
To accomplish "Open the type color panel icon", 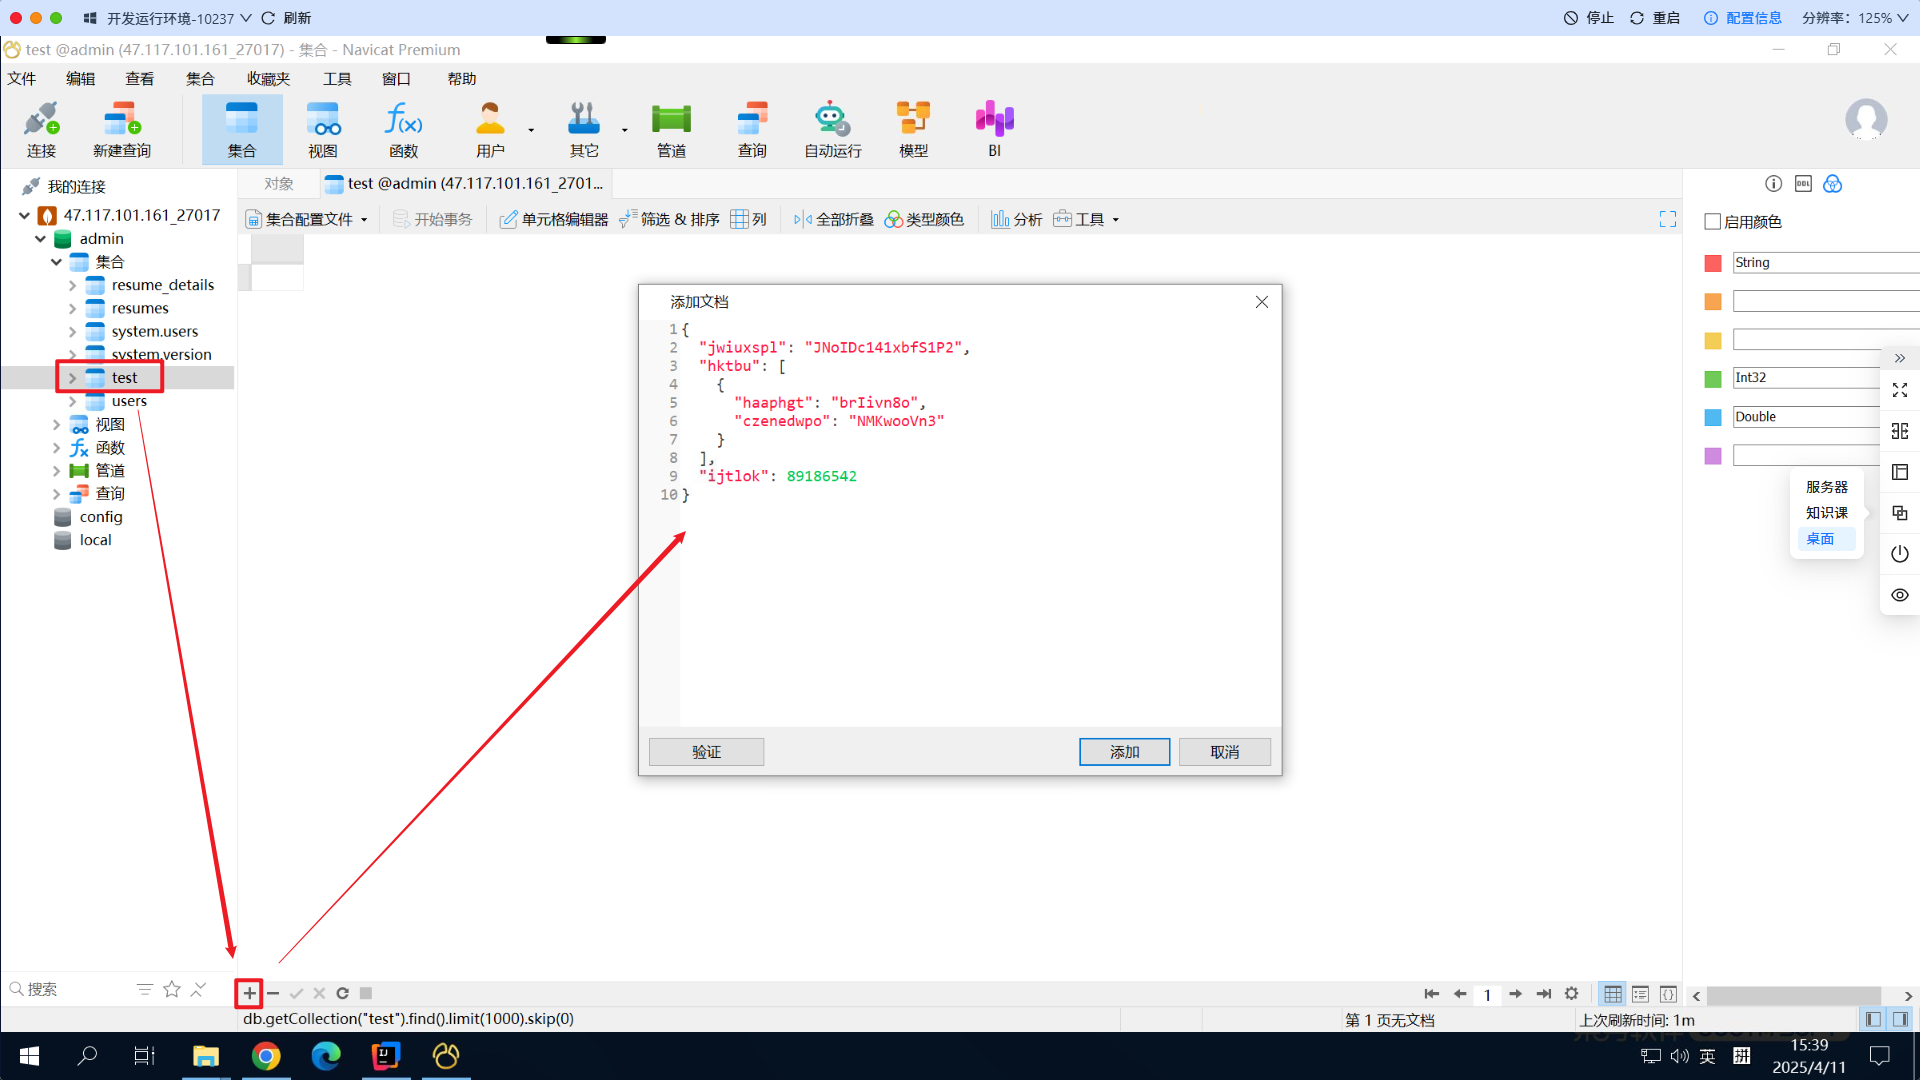I will point(1832,184).
